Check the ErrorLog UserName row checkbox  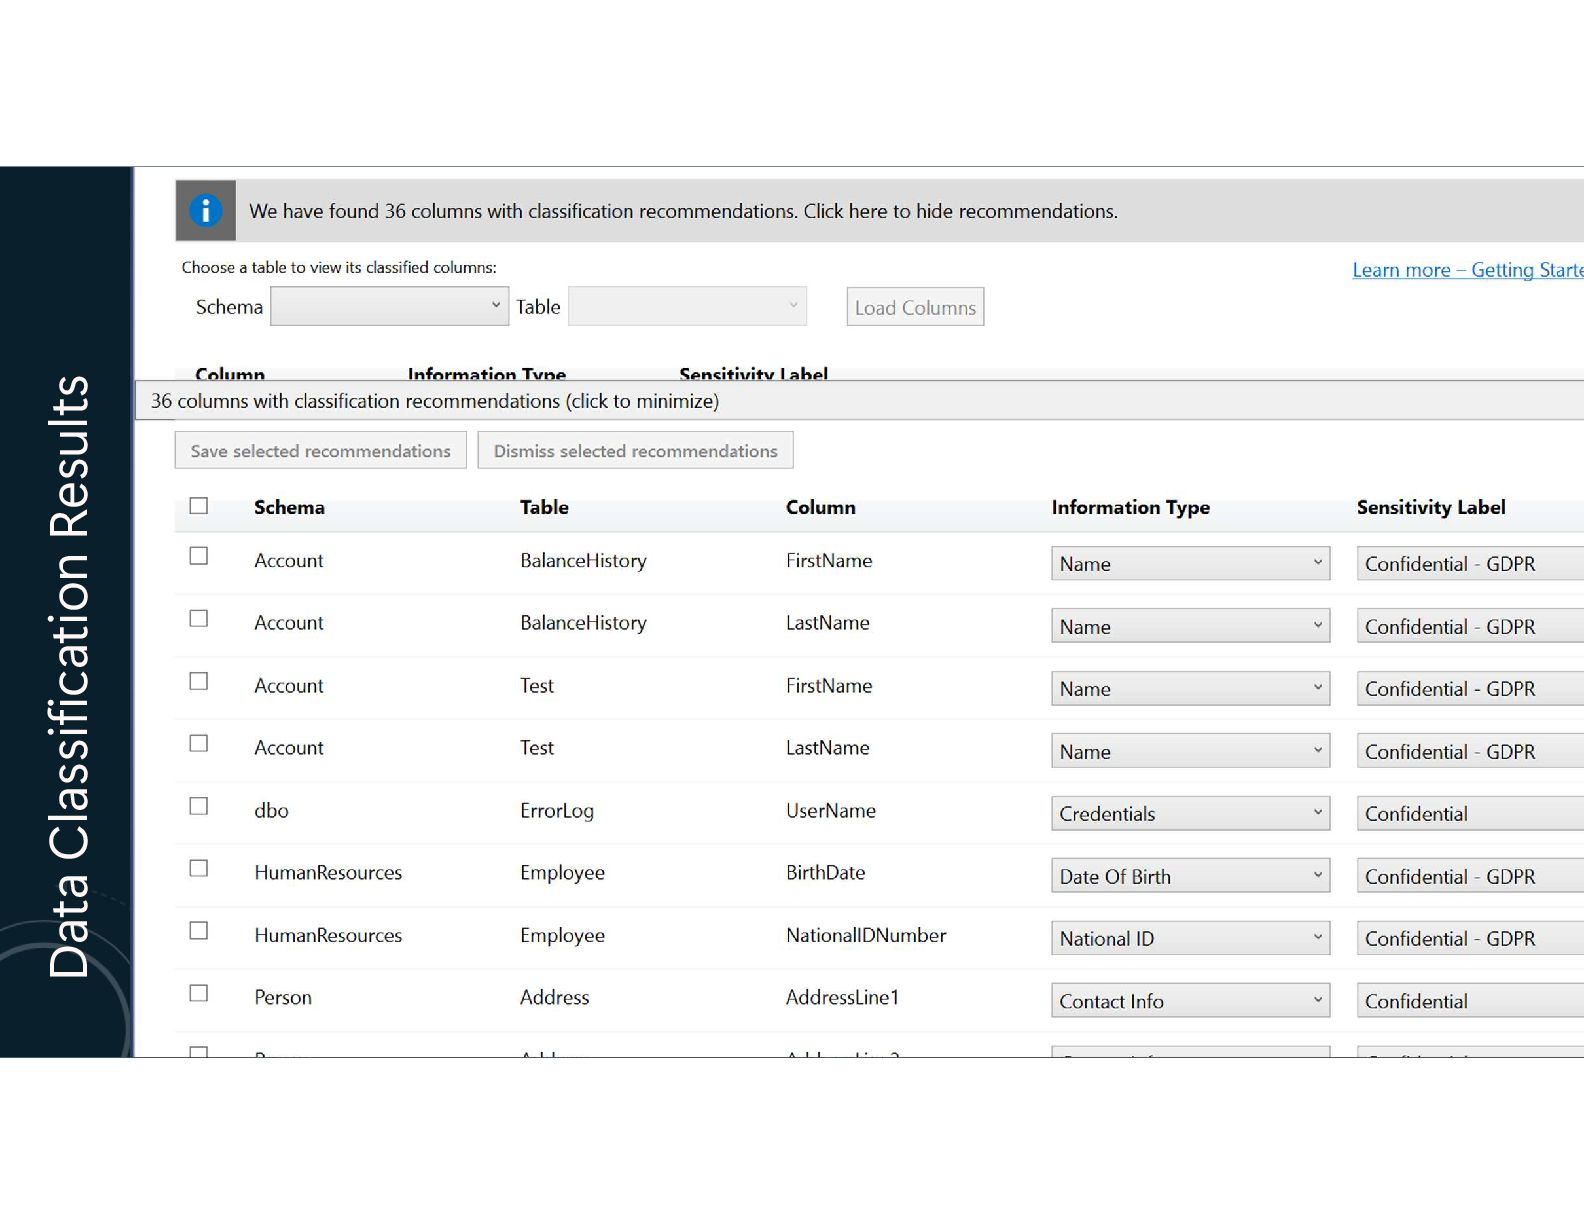click(x=199, y=806)
